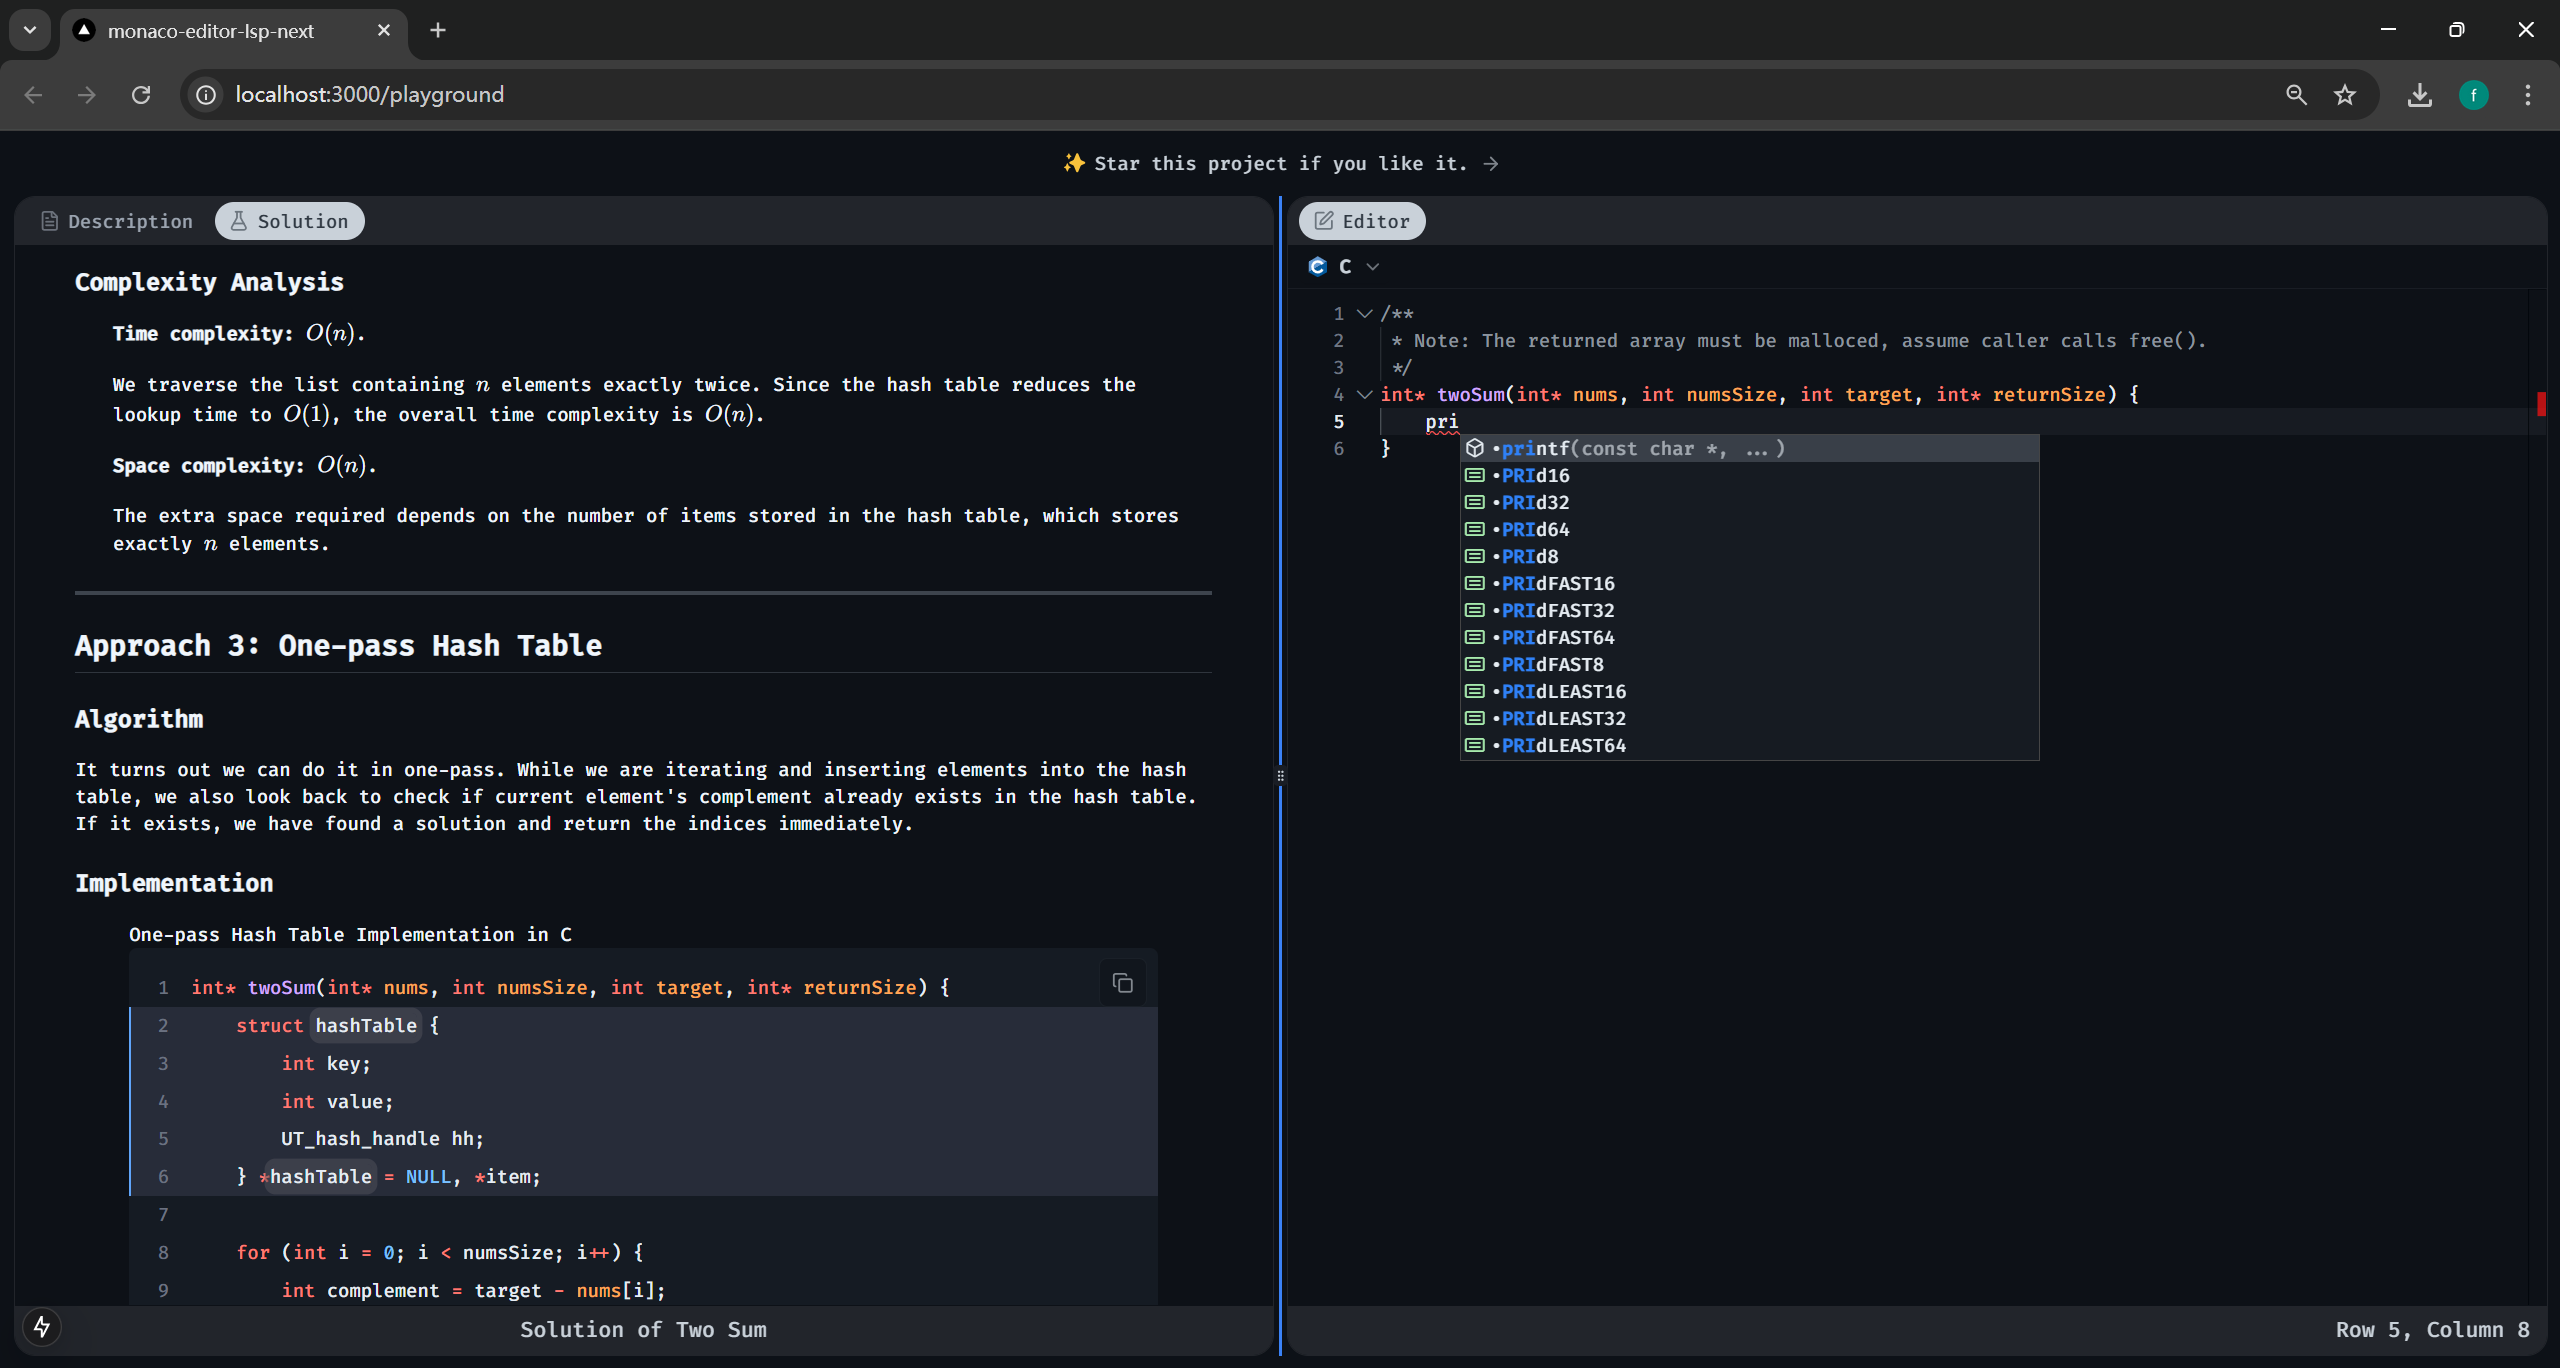2560x1368 pixels.
Task: Switch to the Description tab
Action: pyautogui.click(x=117, y=221)
